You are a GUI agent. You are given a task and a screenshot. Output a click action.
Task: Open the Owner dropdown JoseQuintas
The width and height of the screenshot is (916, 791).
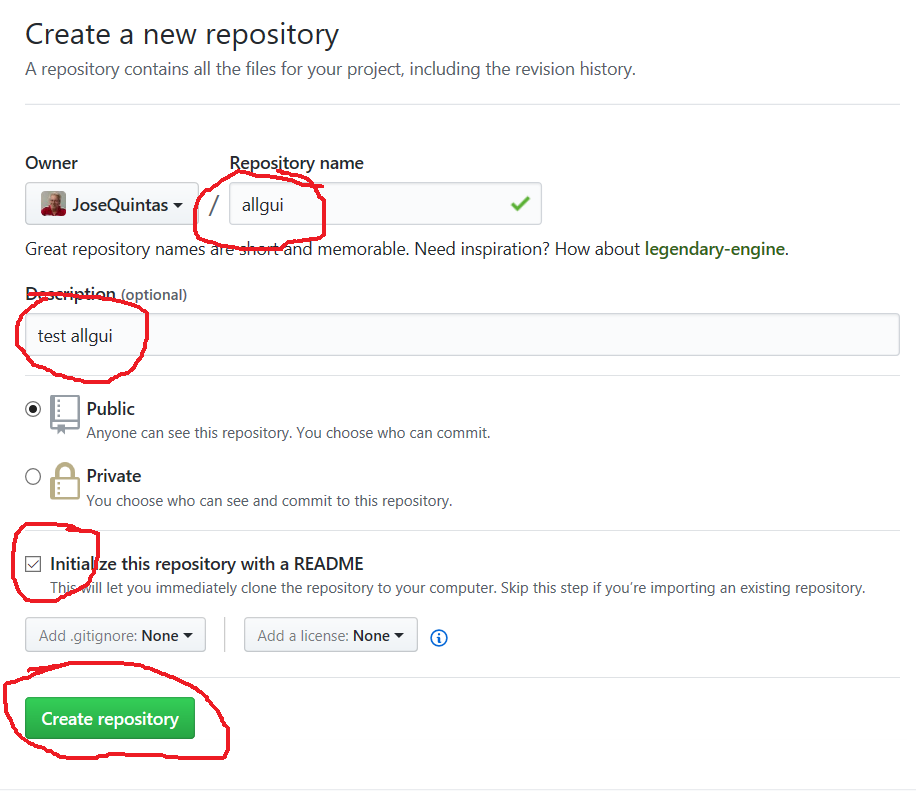[112, 204]
